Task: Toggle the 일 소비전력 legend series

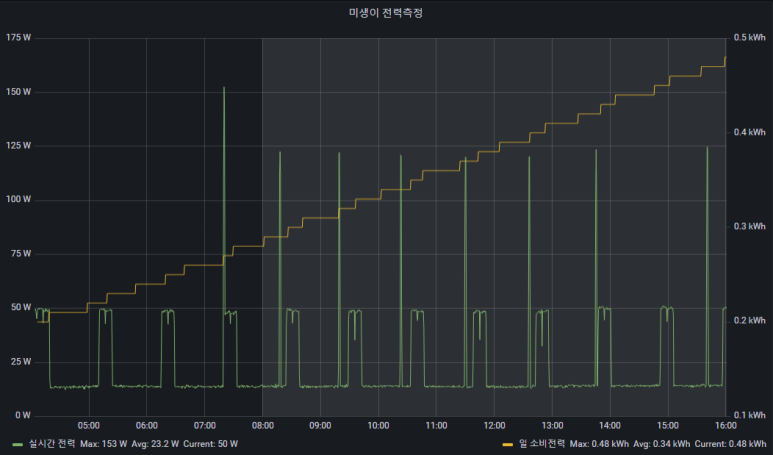Action: [x=542, y=444]
